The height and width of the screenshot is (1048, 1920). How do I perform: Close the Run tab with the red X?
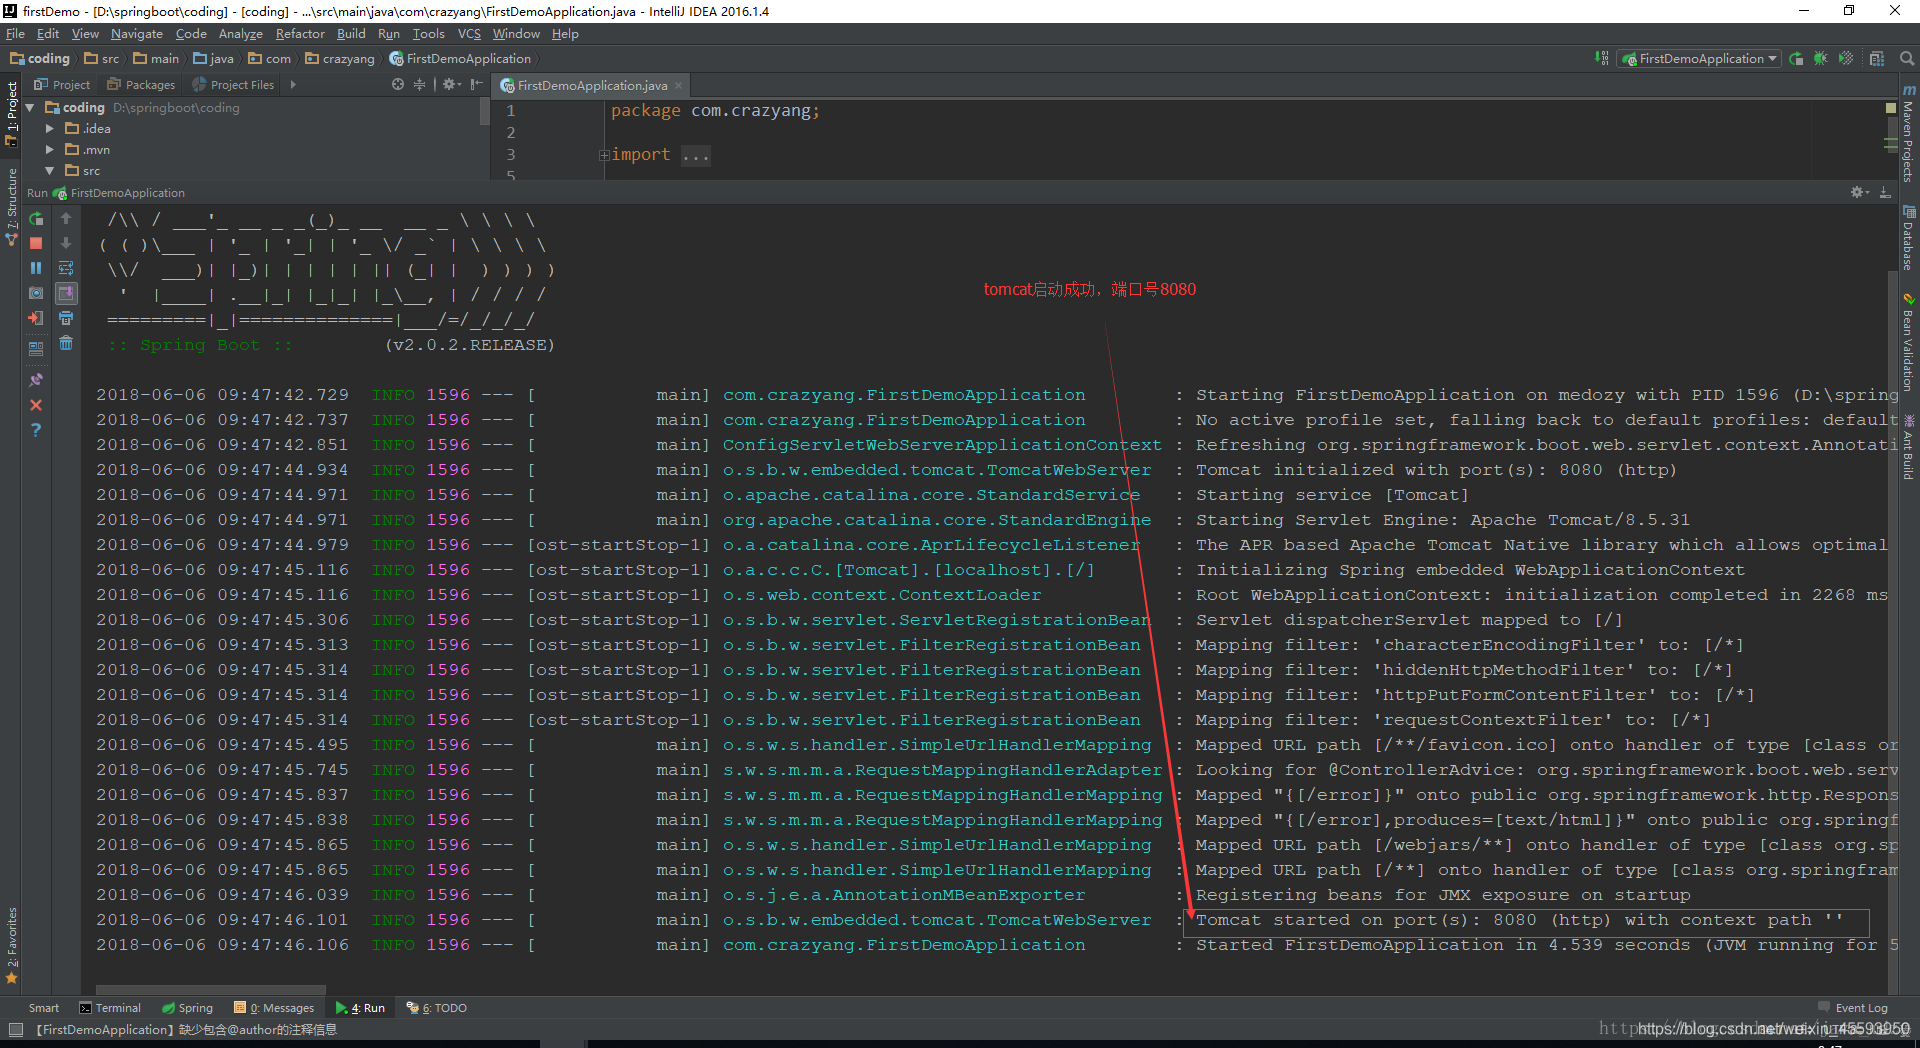36,405
